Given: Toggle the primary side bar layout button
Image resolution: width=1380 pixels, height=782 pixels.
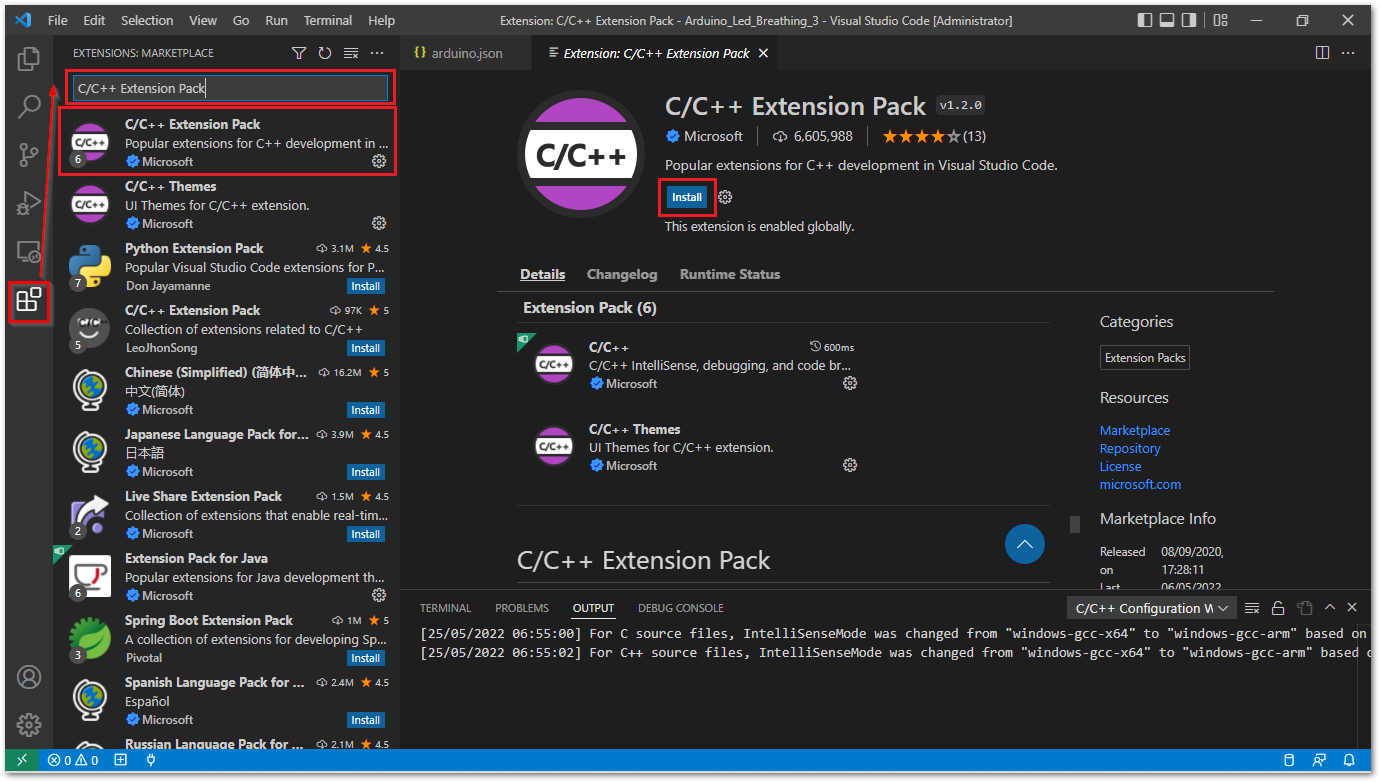Looking at the screenshot, I should coord(1145,20).
